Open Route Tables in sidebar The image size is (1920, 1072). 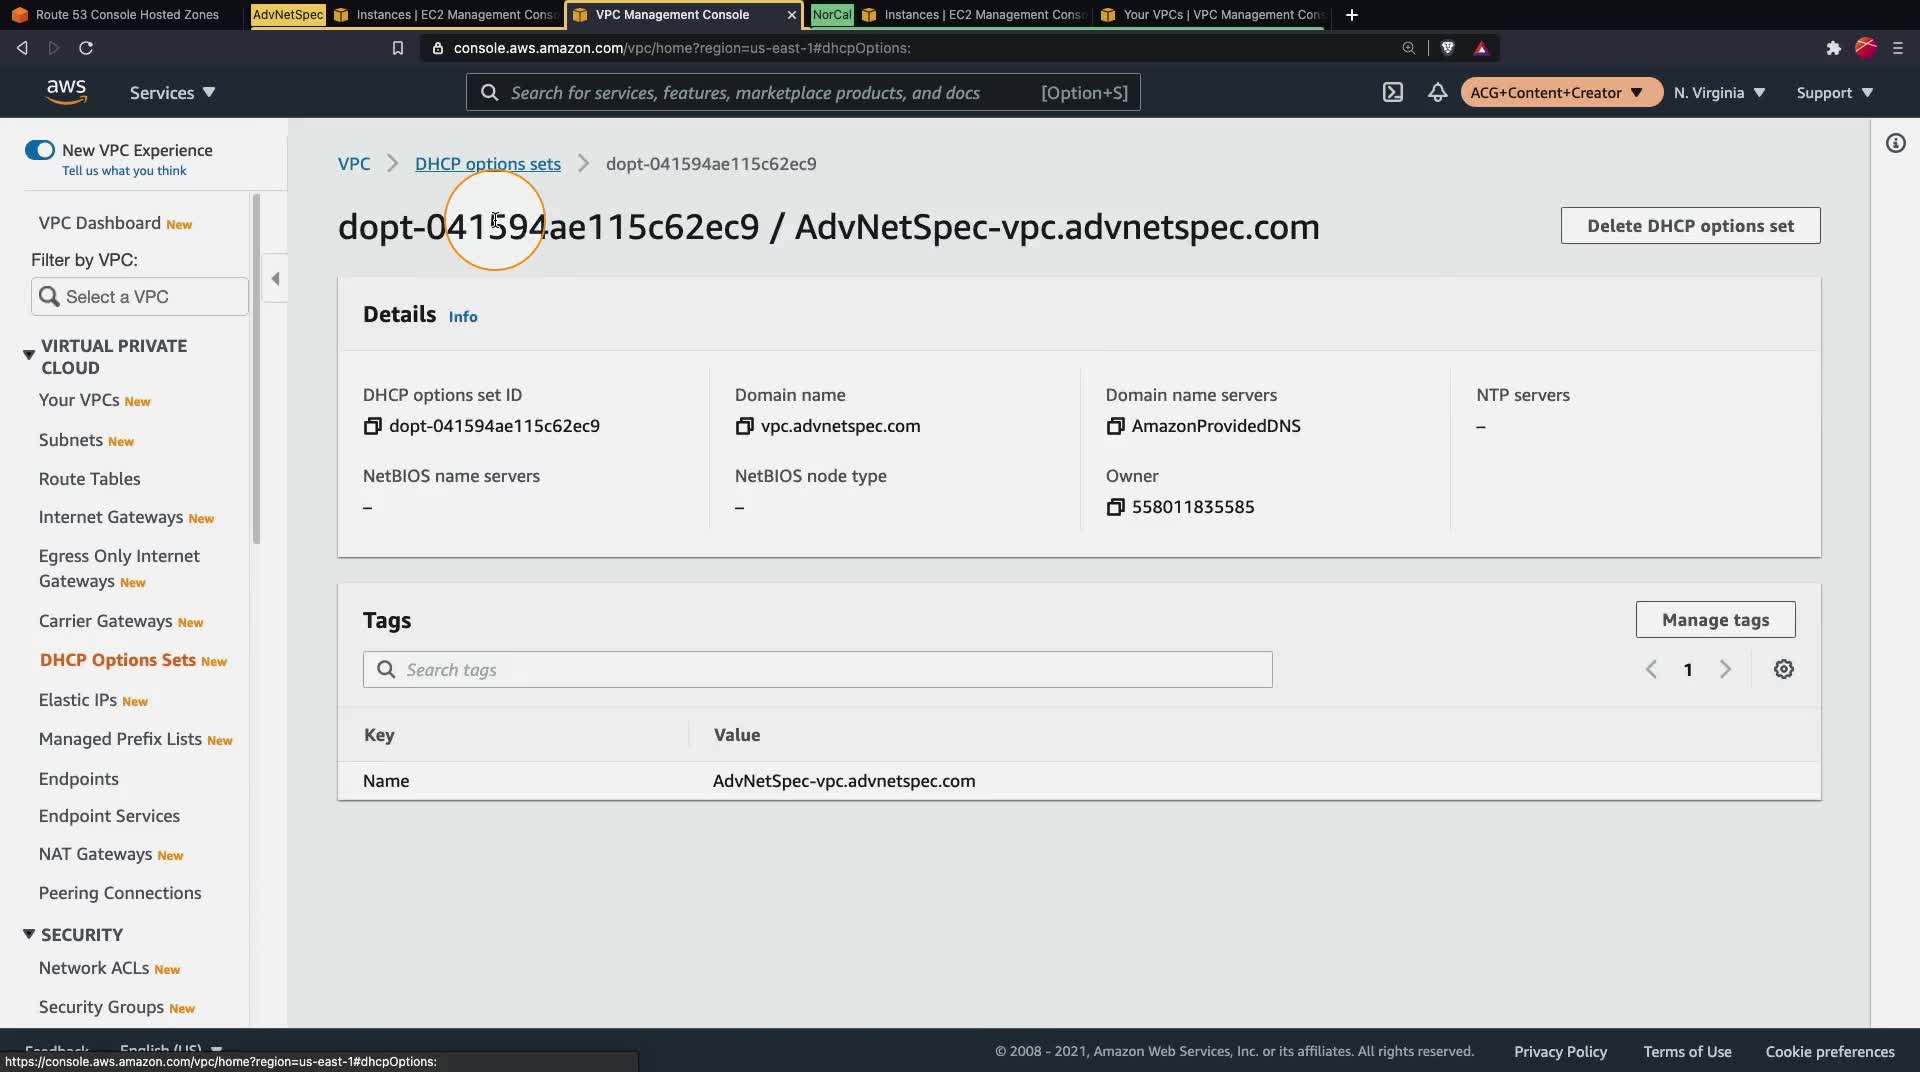[90, 479]
